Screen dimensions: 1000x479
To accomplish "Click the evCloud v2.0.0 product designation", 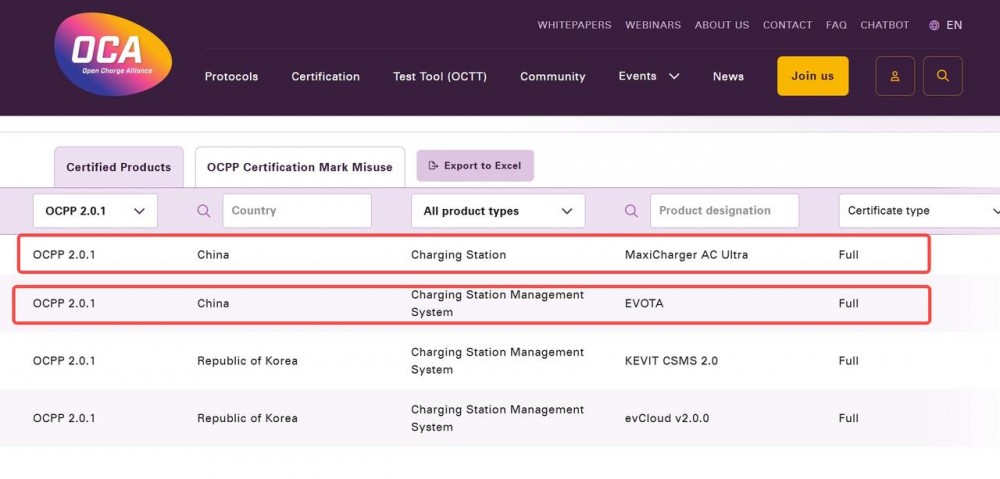I will point(667,418).
